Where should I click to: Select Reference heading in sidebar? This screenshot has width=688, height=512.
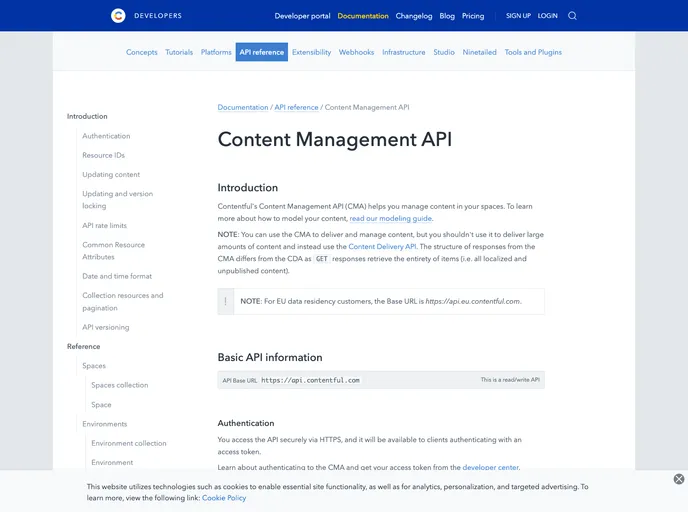[83, 347]
